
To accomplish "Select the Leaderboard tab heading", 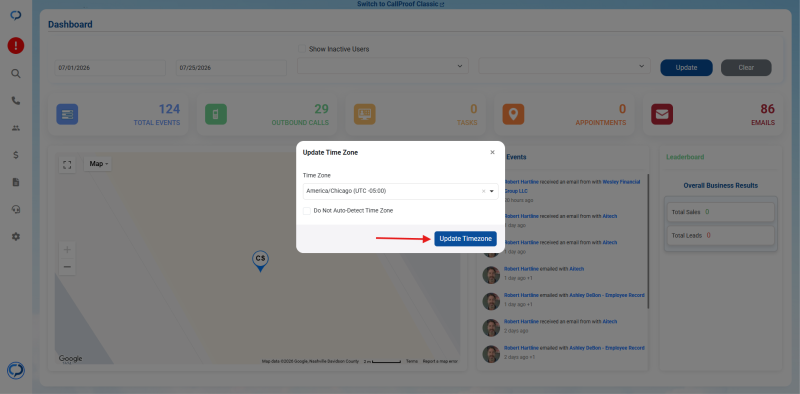I will click(x=685, y=157).
